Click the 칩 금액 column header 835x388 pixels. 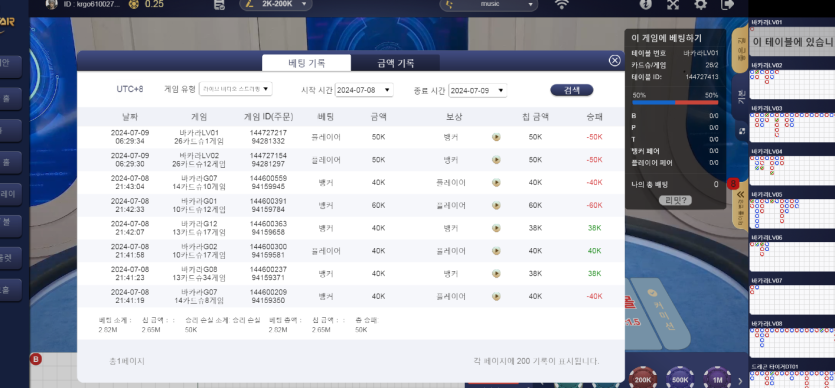point(535,117)
